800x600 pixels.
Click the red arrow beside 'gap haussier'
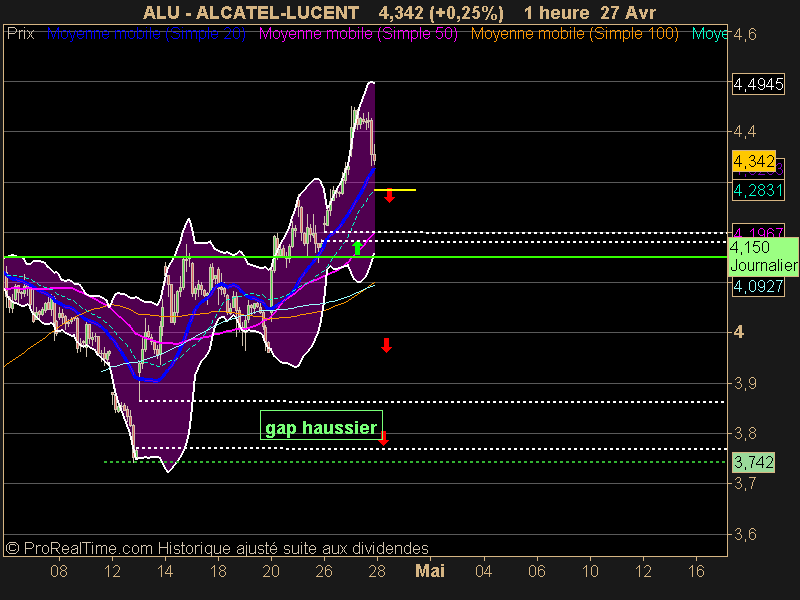(x=384, y=438)
